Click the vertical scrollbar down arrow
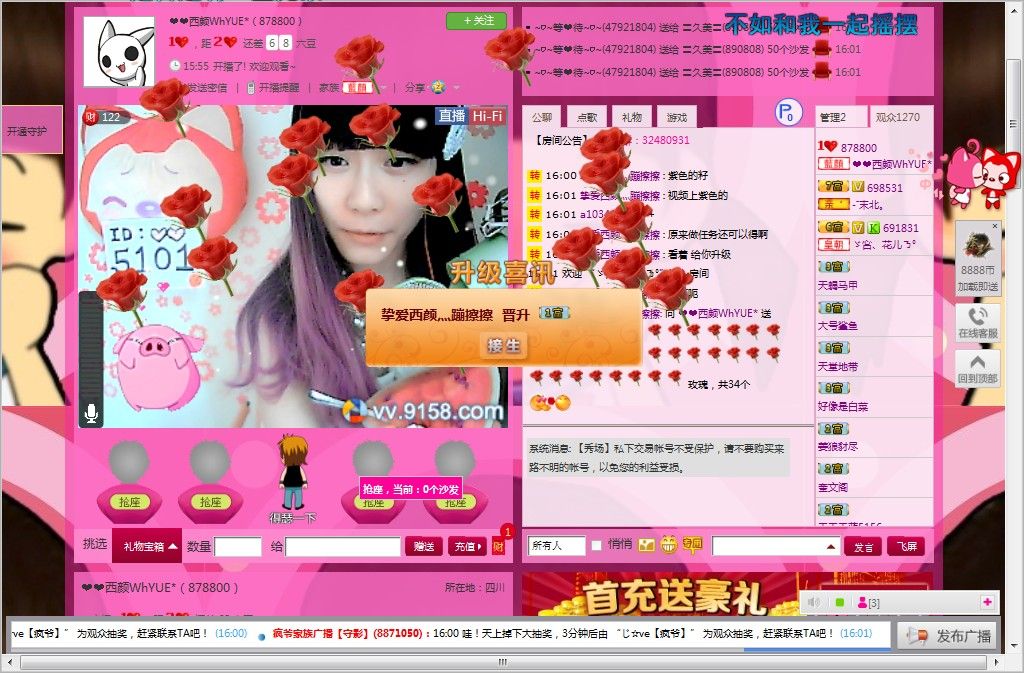 [x=1013, y=645]
